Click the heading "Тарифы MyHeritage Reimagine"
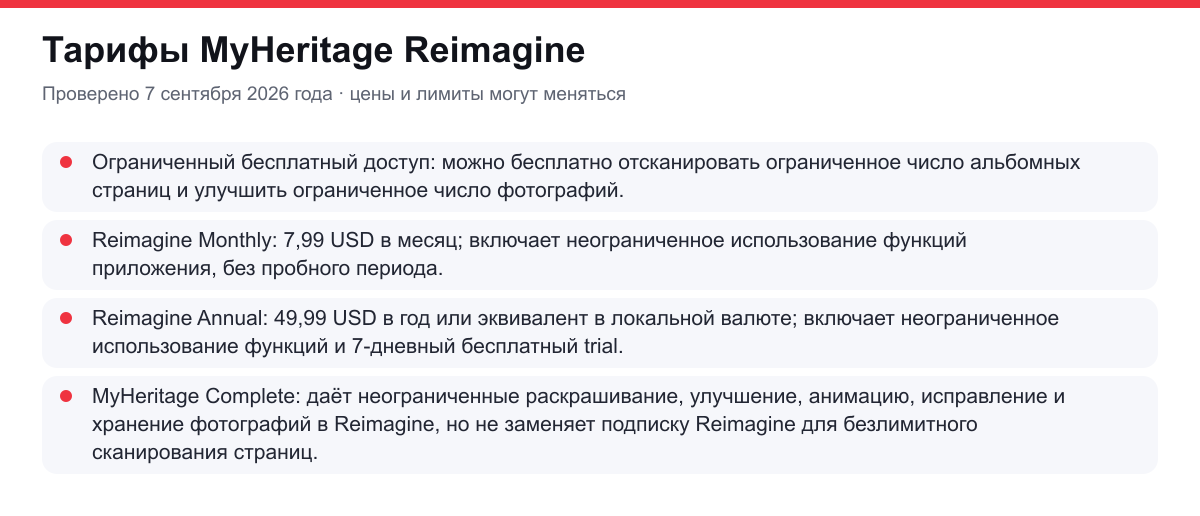The height and width of the screenshot is (516, 1200). (x=313, y=50)
